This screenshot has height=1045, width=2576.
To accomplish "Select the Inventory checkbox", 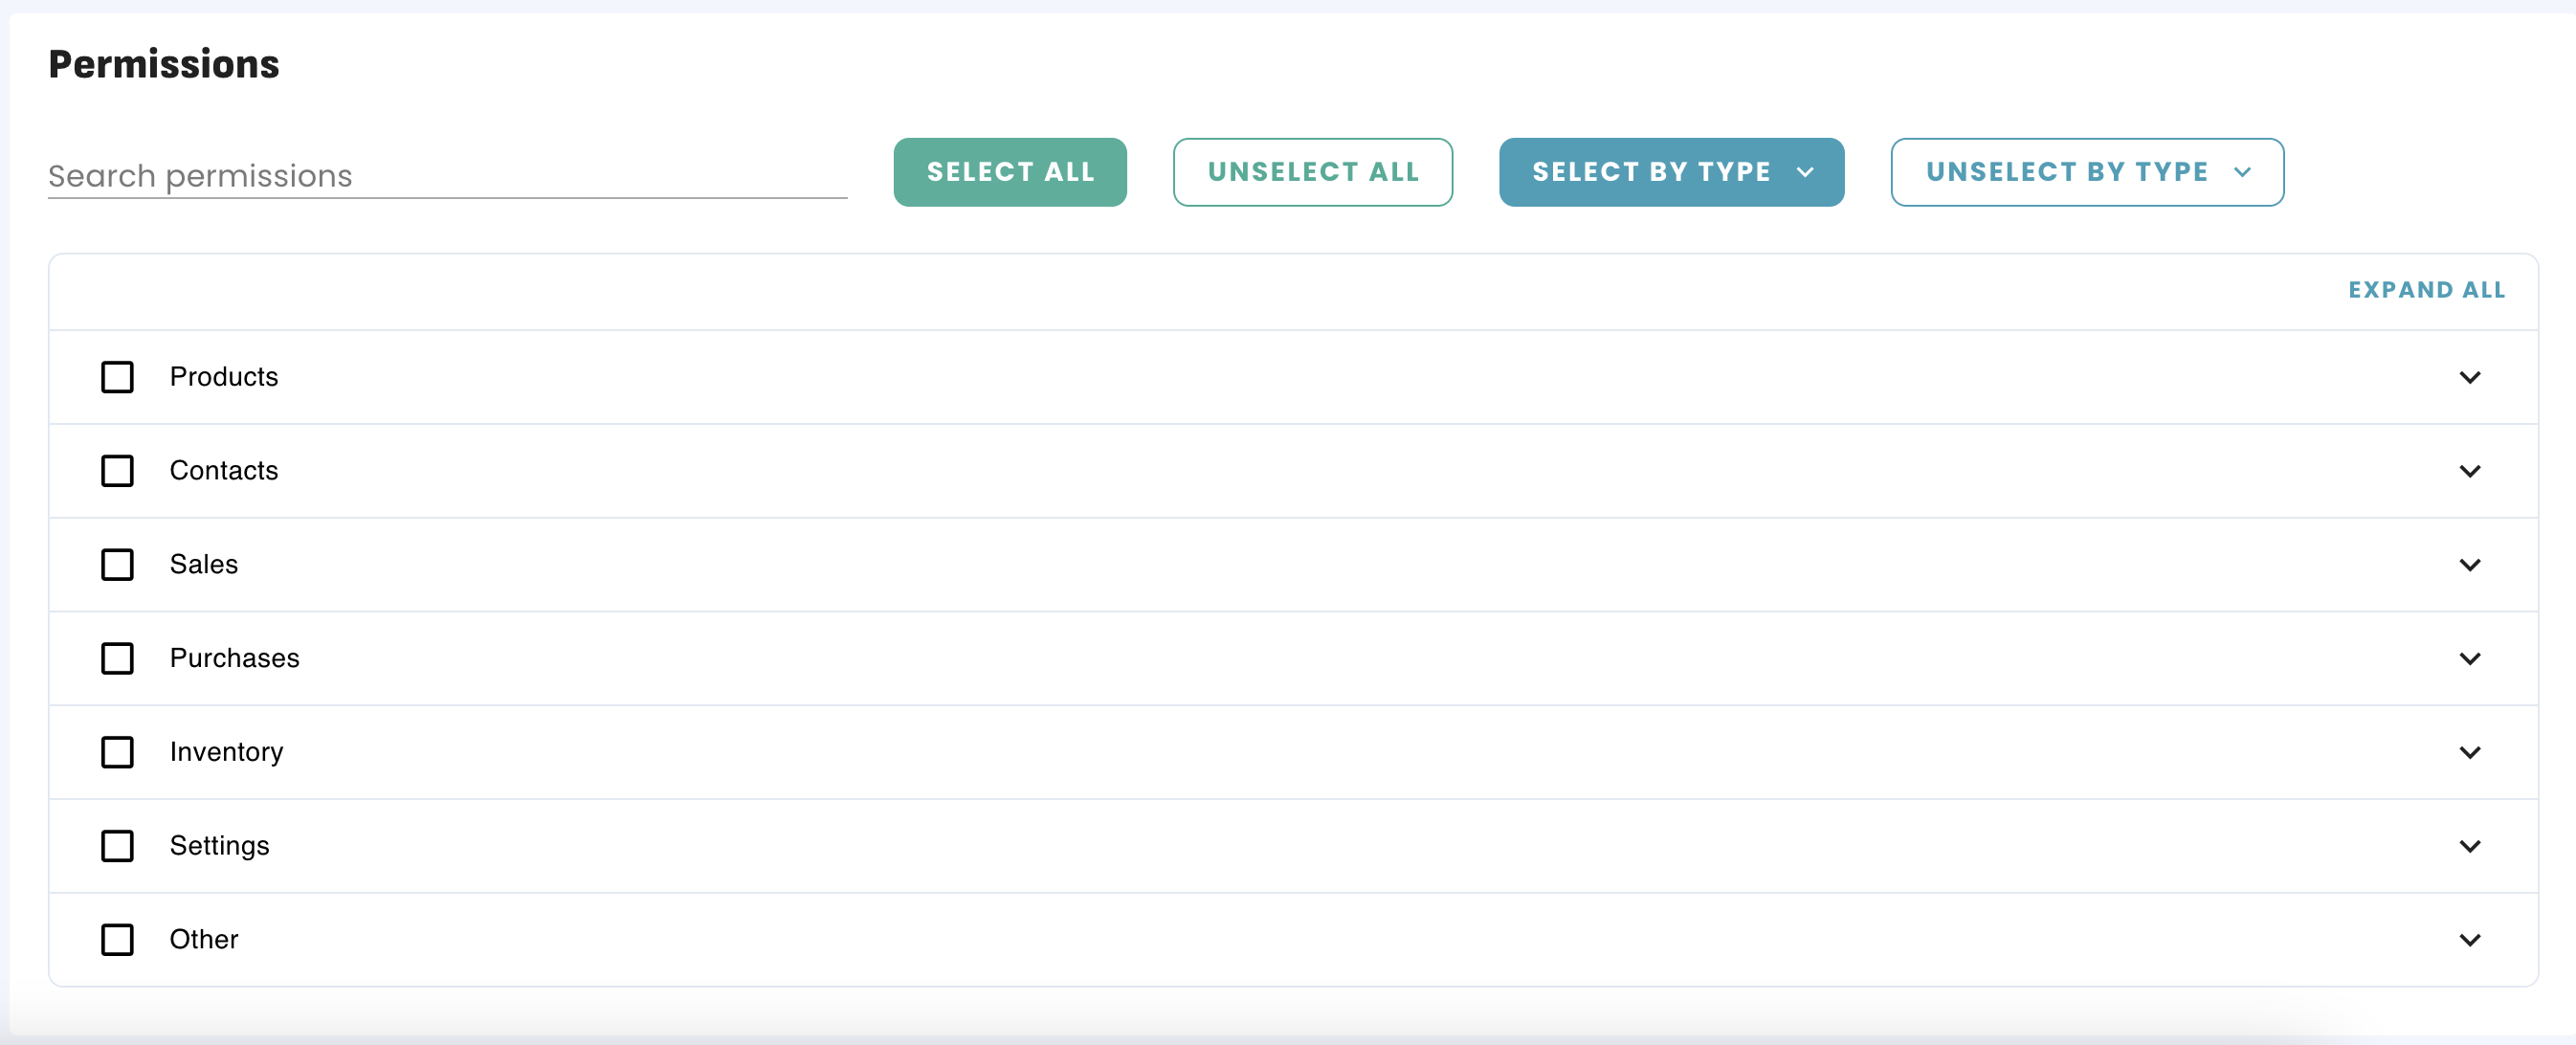I will point(117,752).
